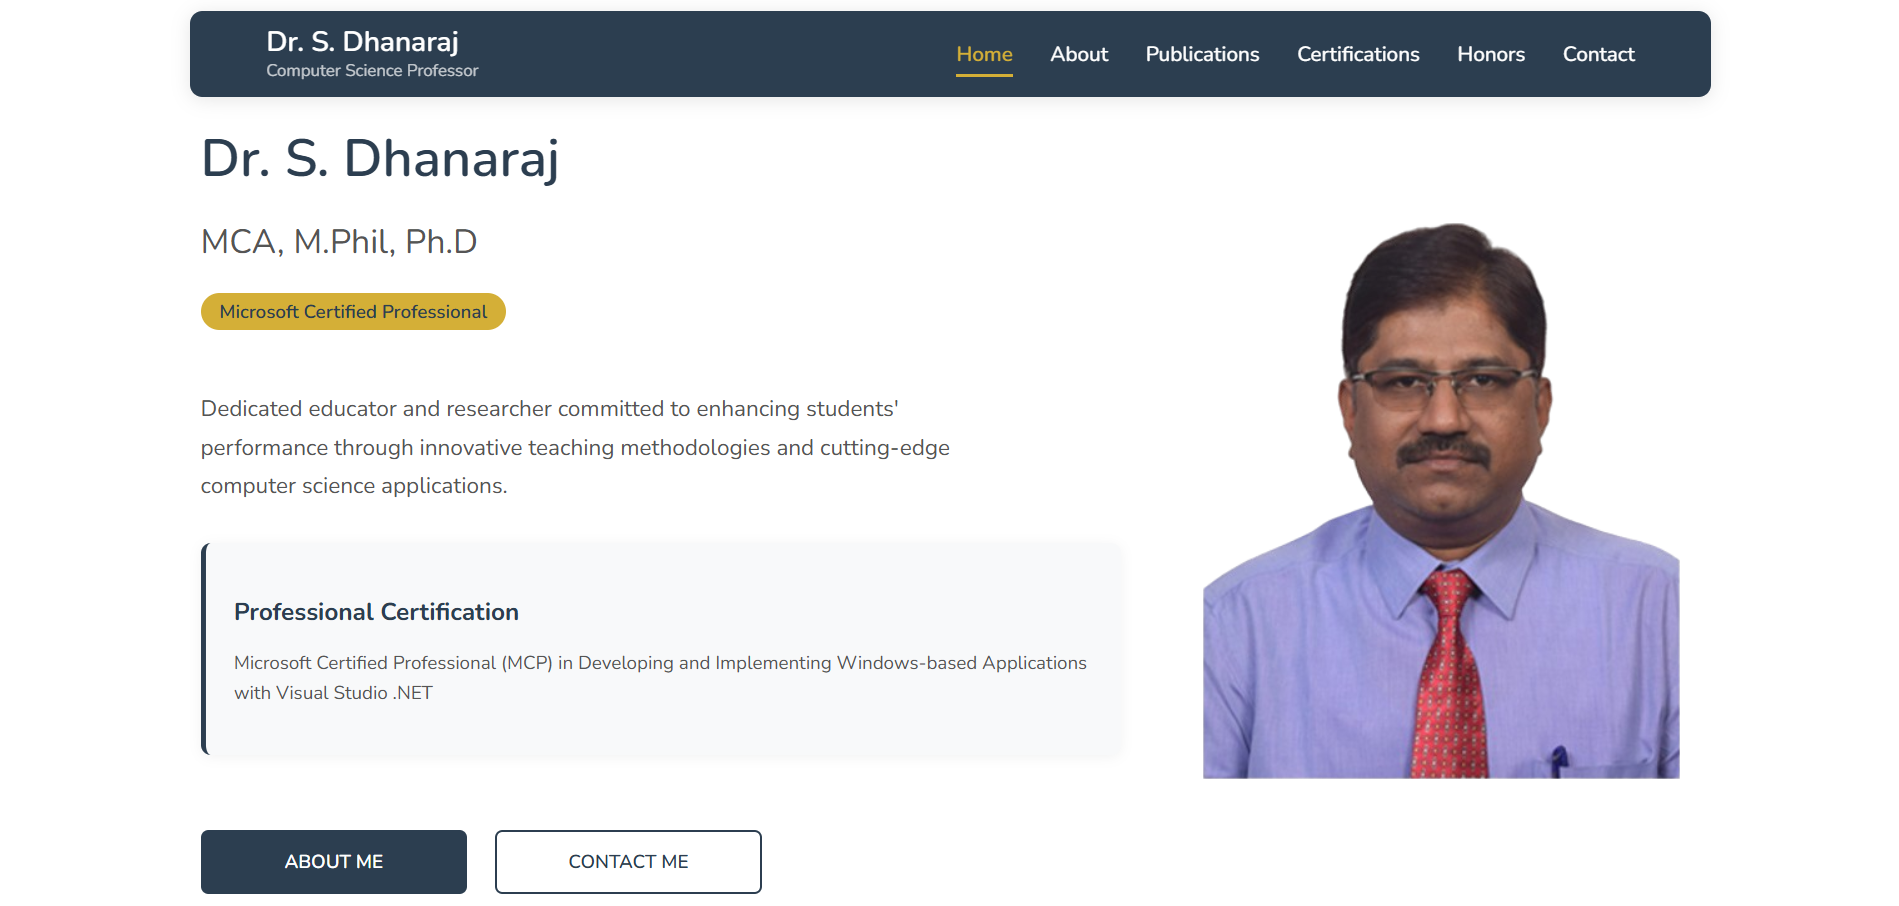1899x906 pixels.
Task: Open the Contact navigation link
Action: click(1598, 55)
